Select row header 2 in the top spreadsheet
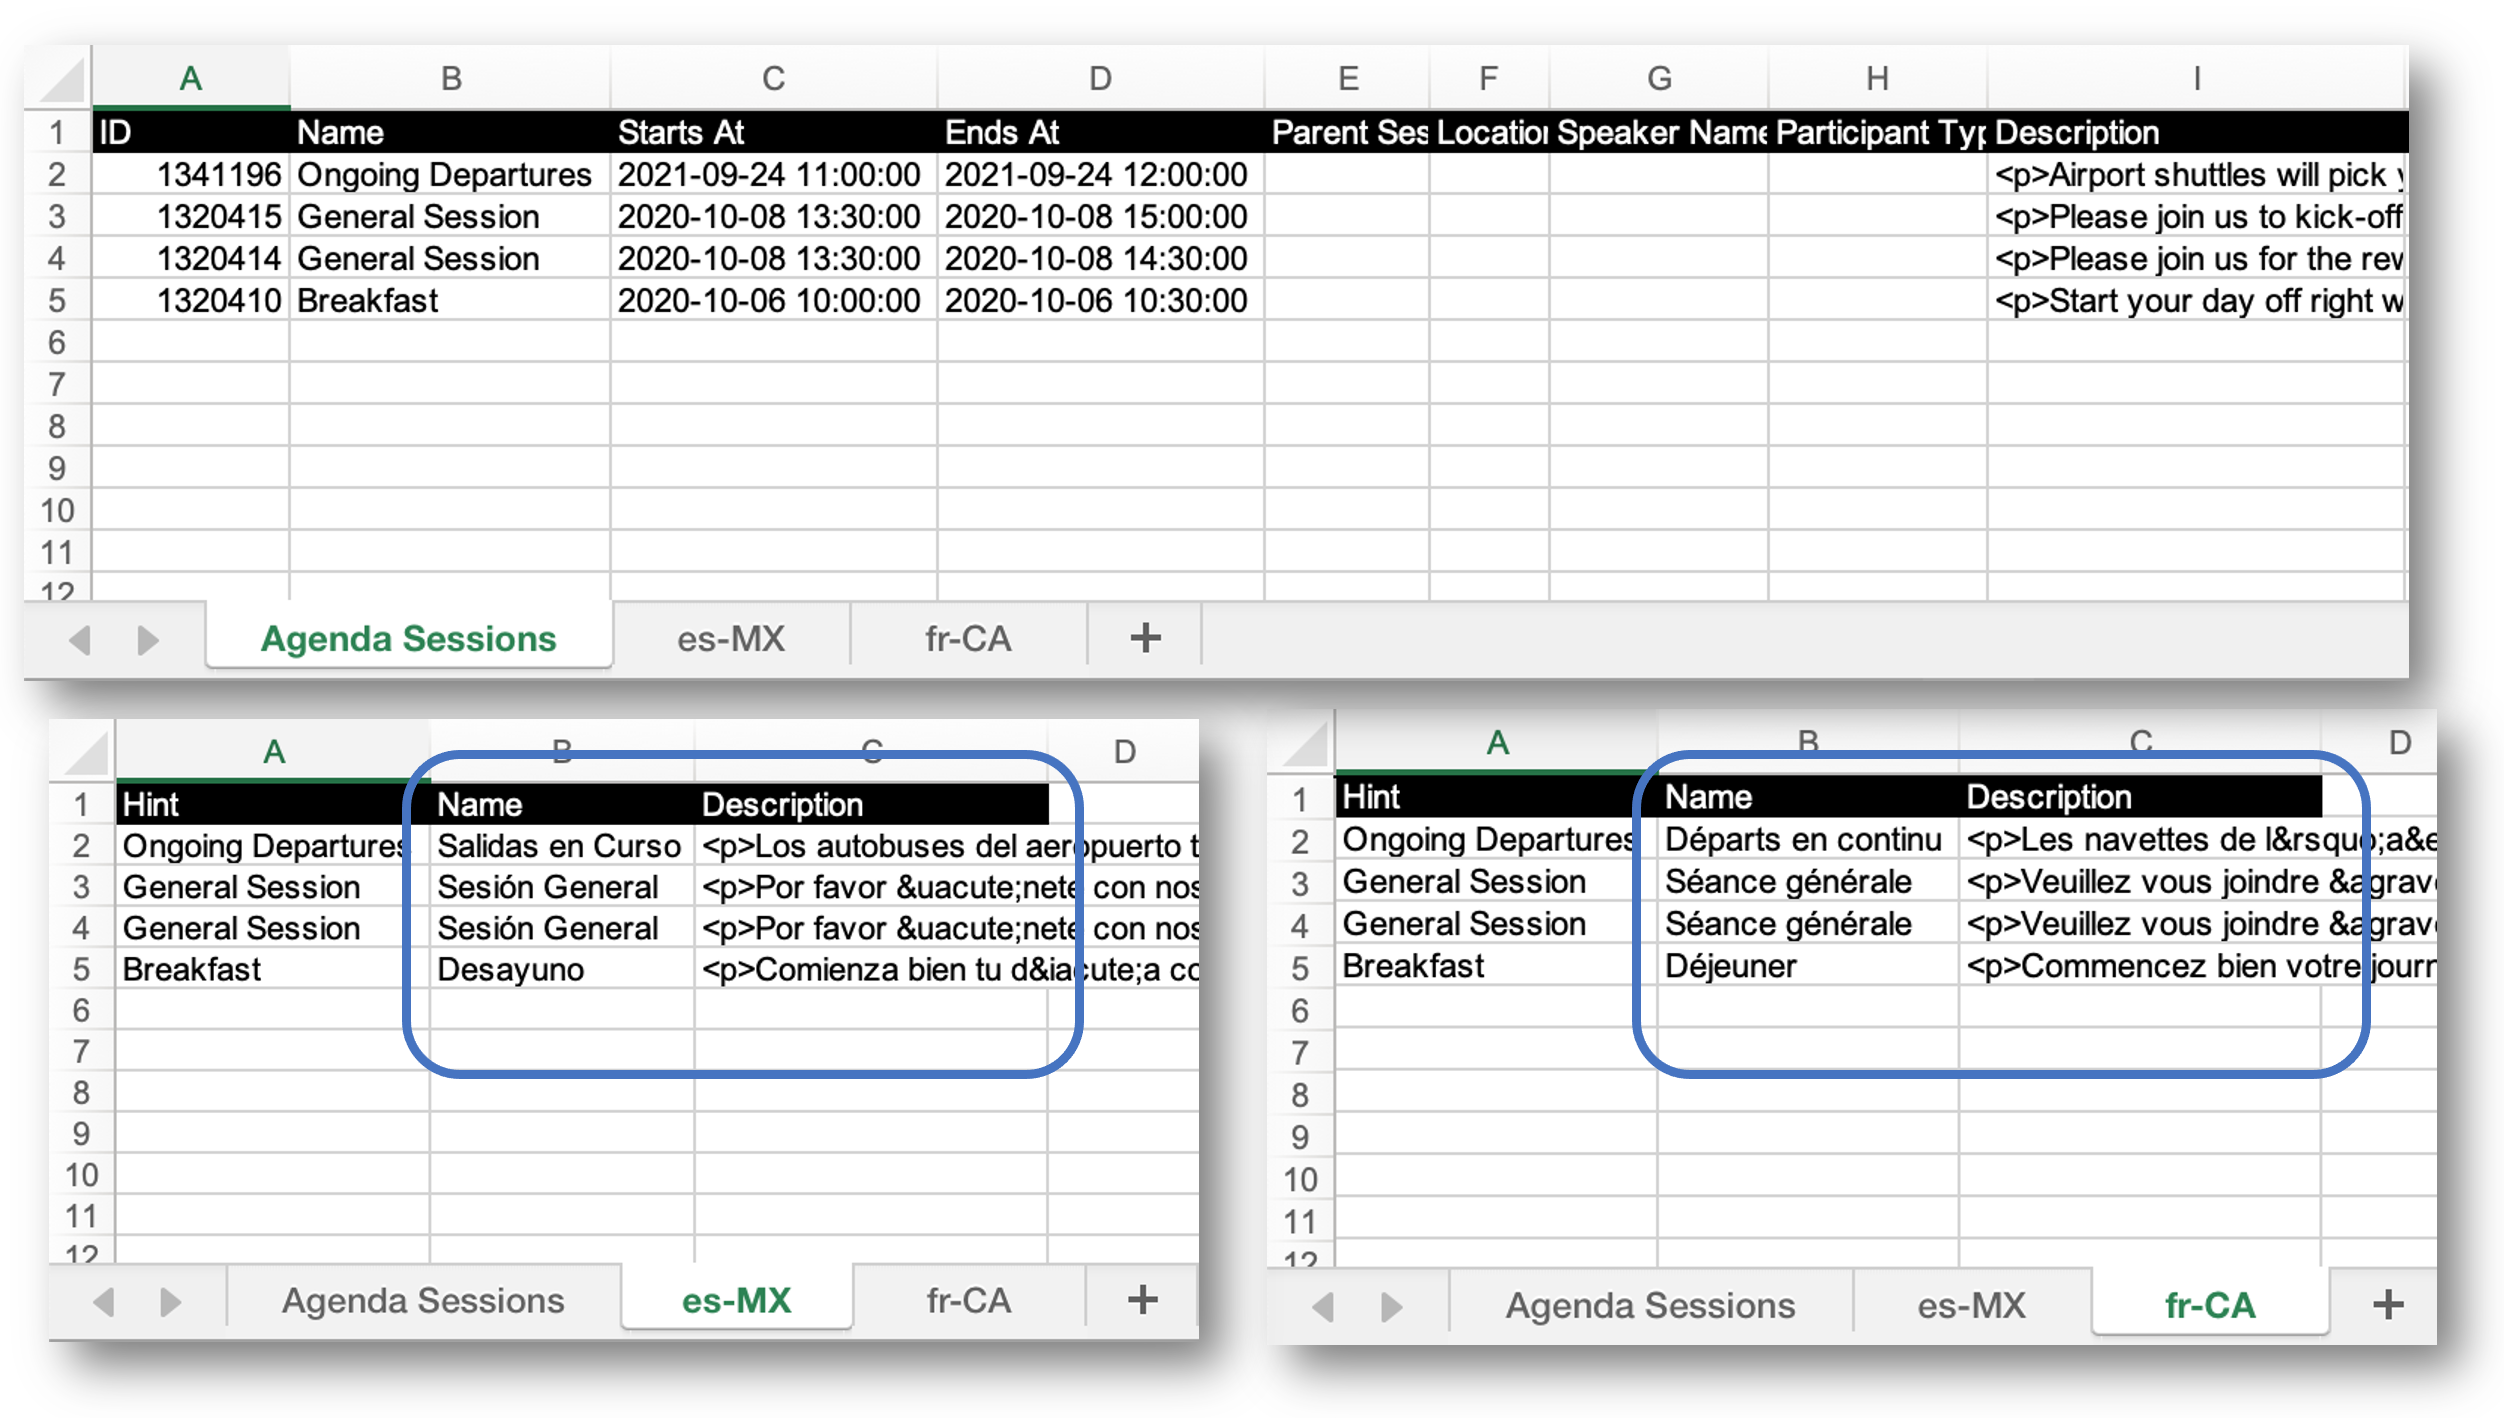This screenshot has height=1418, width=2504. 57,173
